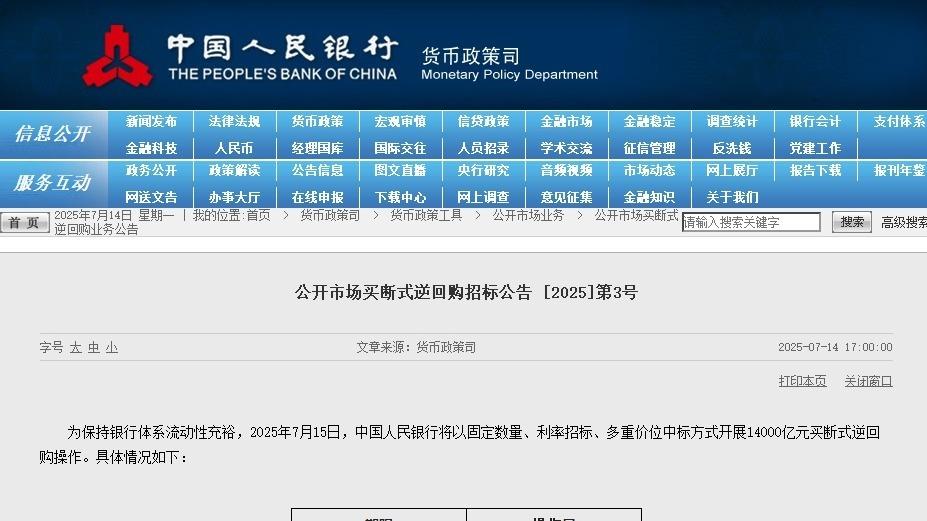This screenshot has height=521, width=927.
Task: Click the 信息公开 category header
Action: (52, 134)
